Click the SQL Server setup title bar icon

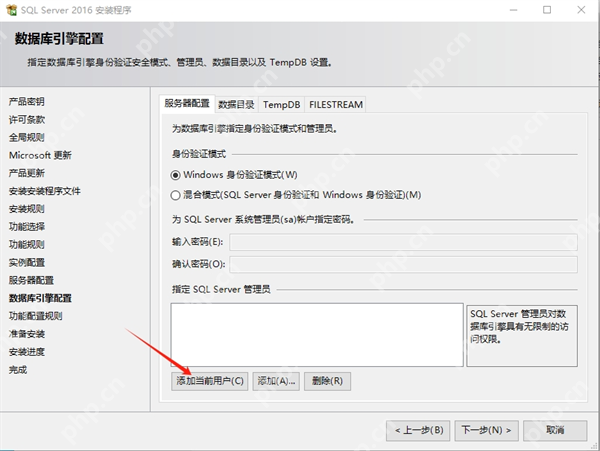click(11, 10)
